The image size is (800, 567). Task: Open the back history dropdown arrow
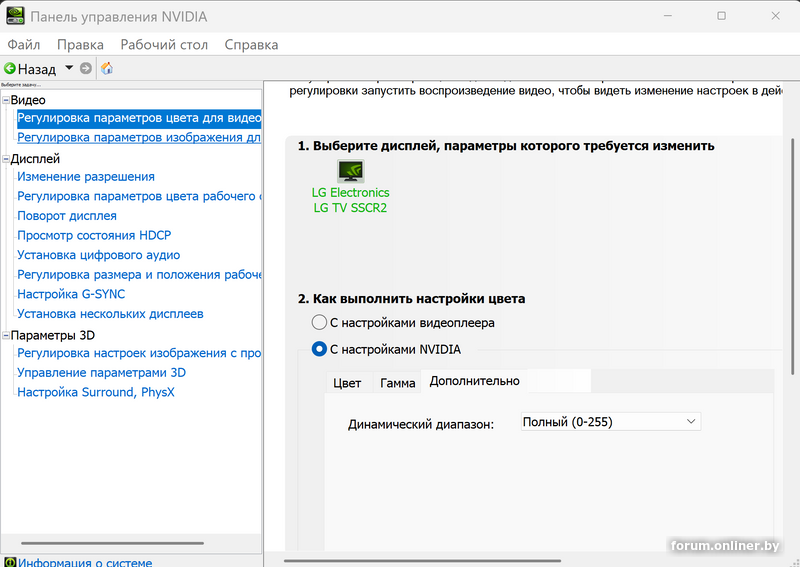tap(69, 68)
